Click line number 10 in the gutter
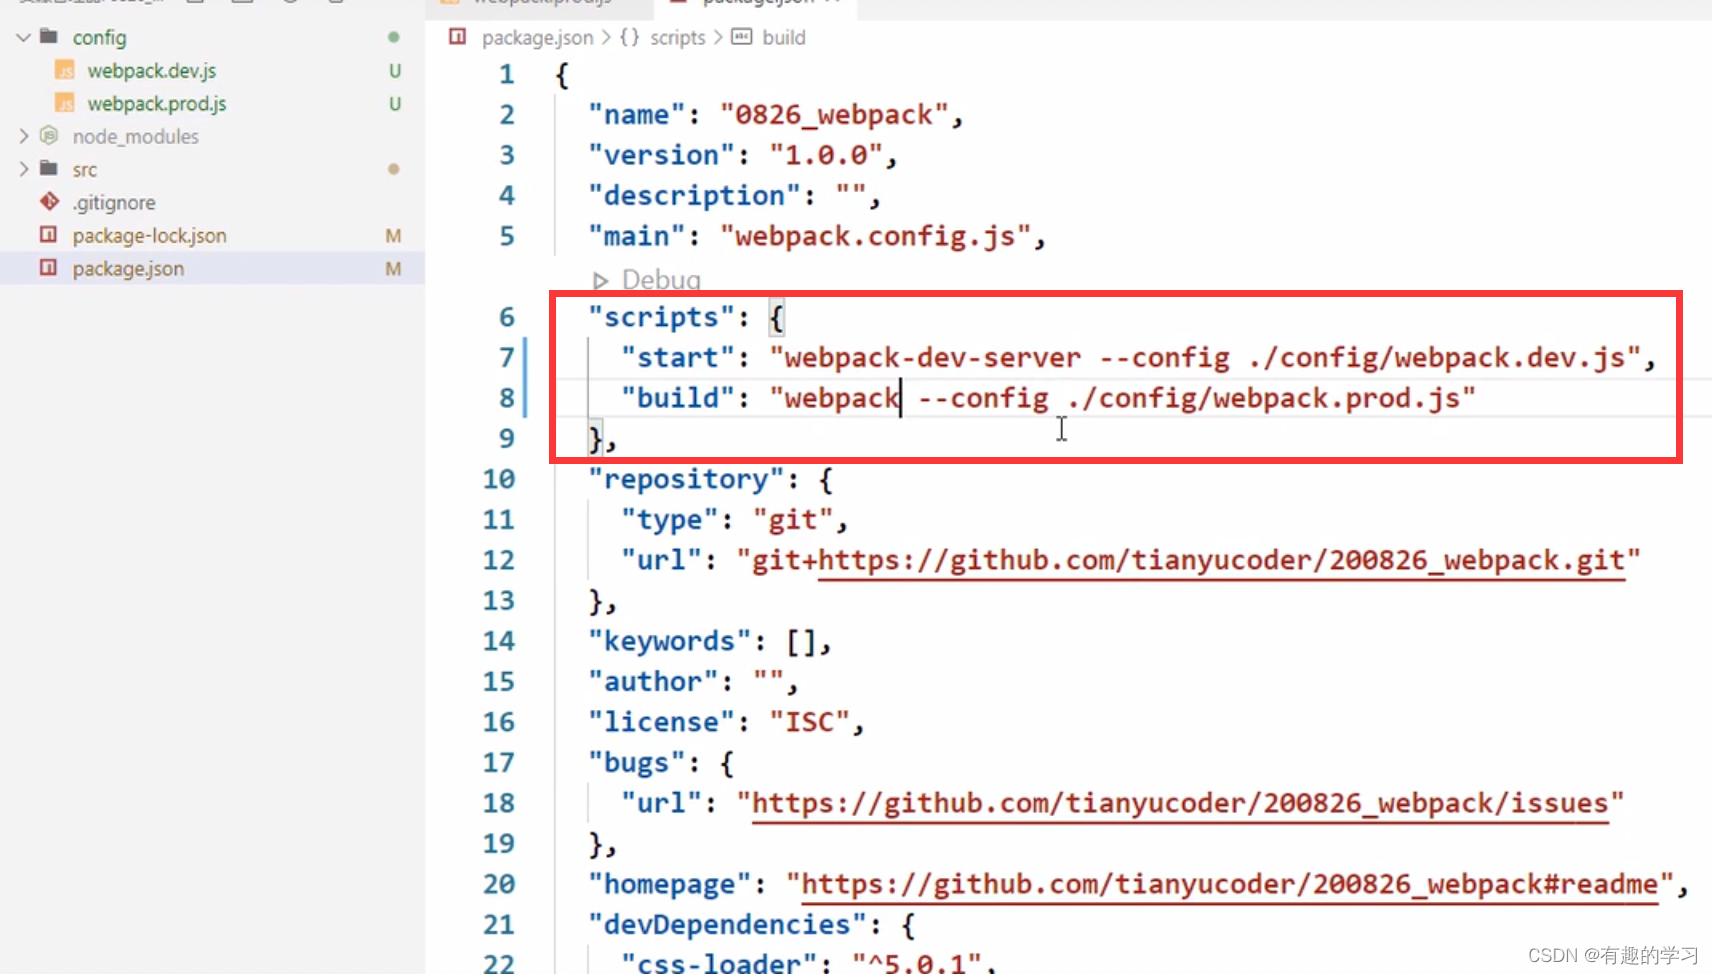This screenshot has height=974, width=1712. 499,479
